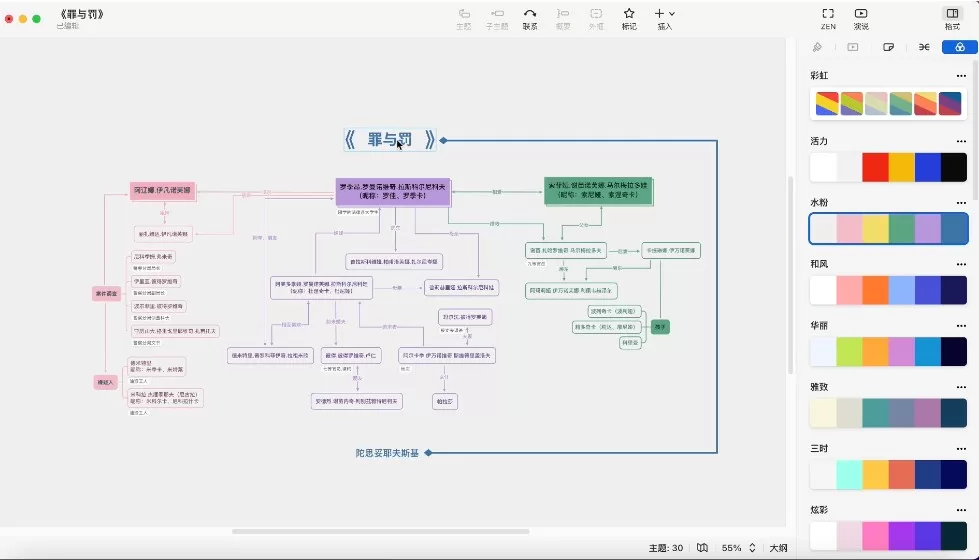Select the 《罪与罚》 central topic node
The height and width of the screenshot is (560, 979).
tap(390, 140)
